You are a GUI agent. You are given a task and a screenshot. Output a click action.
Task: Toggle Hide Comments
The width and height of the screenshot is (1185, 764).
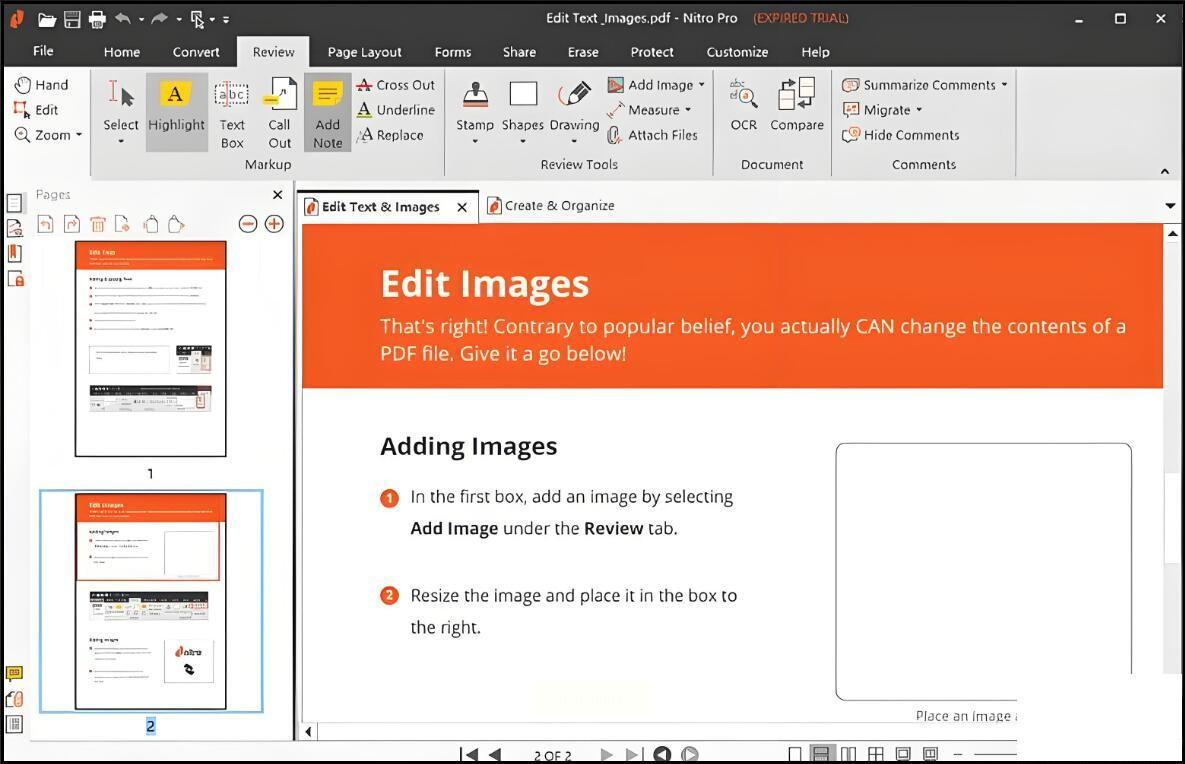901,135
